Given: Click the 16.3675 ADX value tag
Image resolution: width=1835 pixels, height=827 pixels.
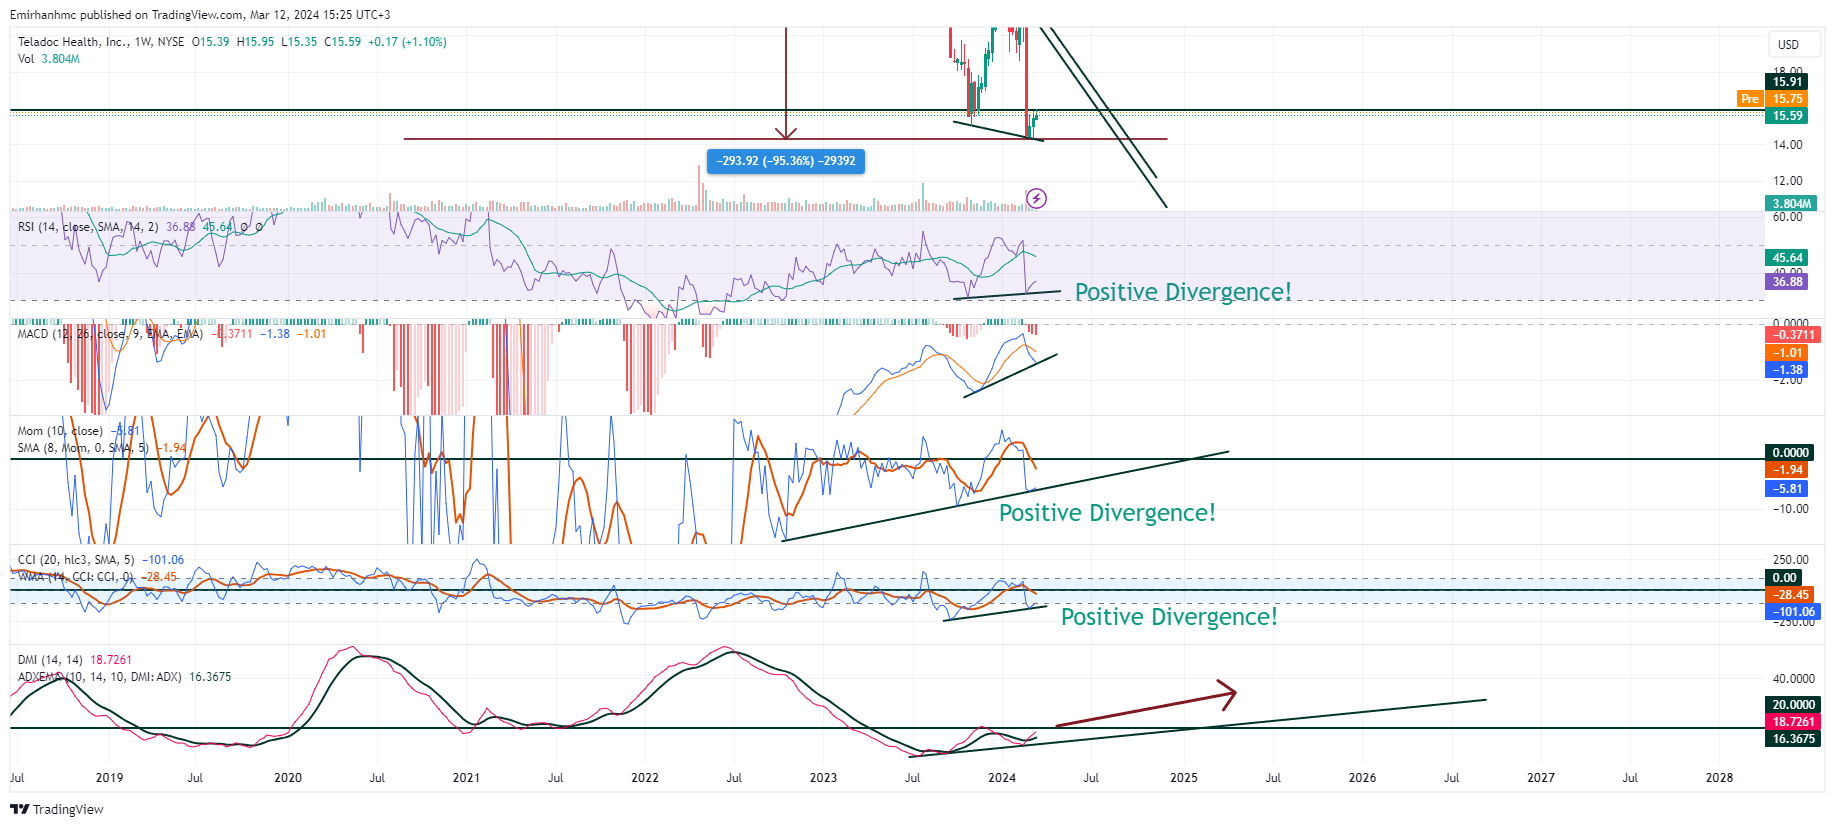Looking at the screenshot, I should 1793,739.
